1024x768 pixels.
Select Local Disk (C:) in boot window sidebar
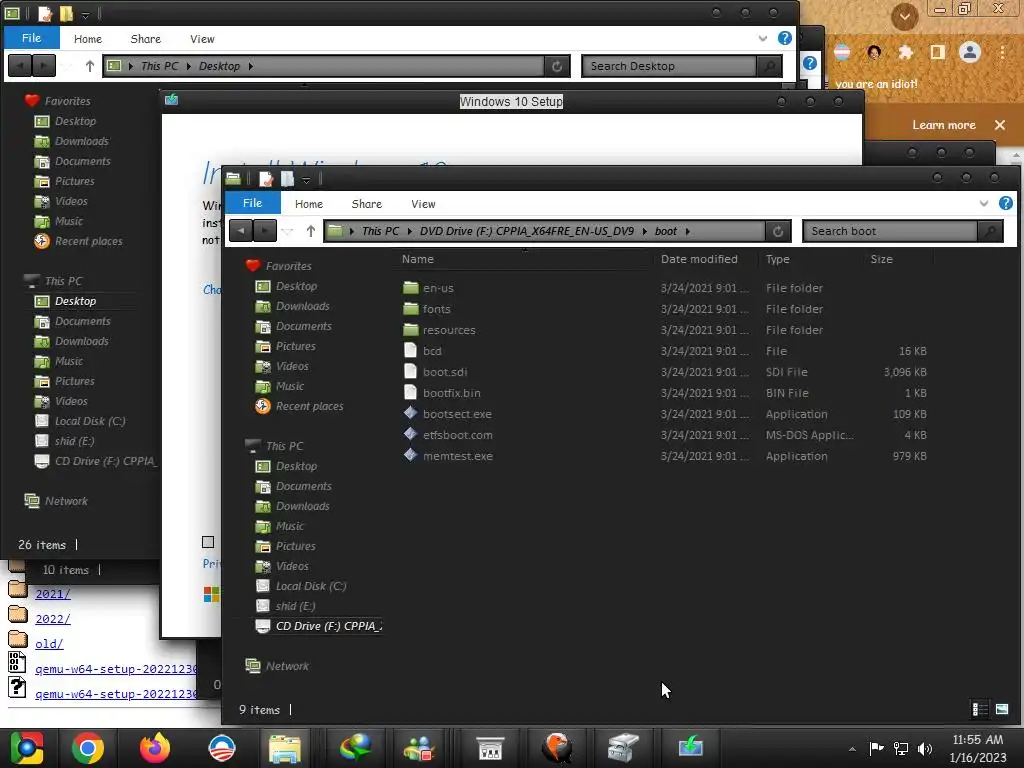pos(311,586)
